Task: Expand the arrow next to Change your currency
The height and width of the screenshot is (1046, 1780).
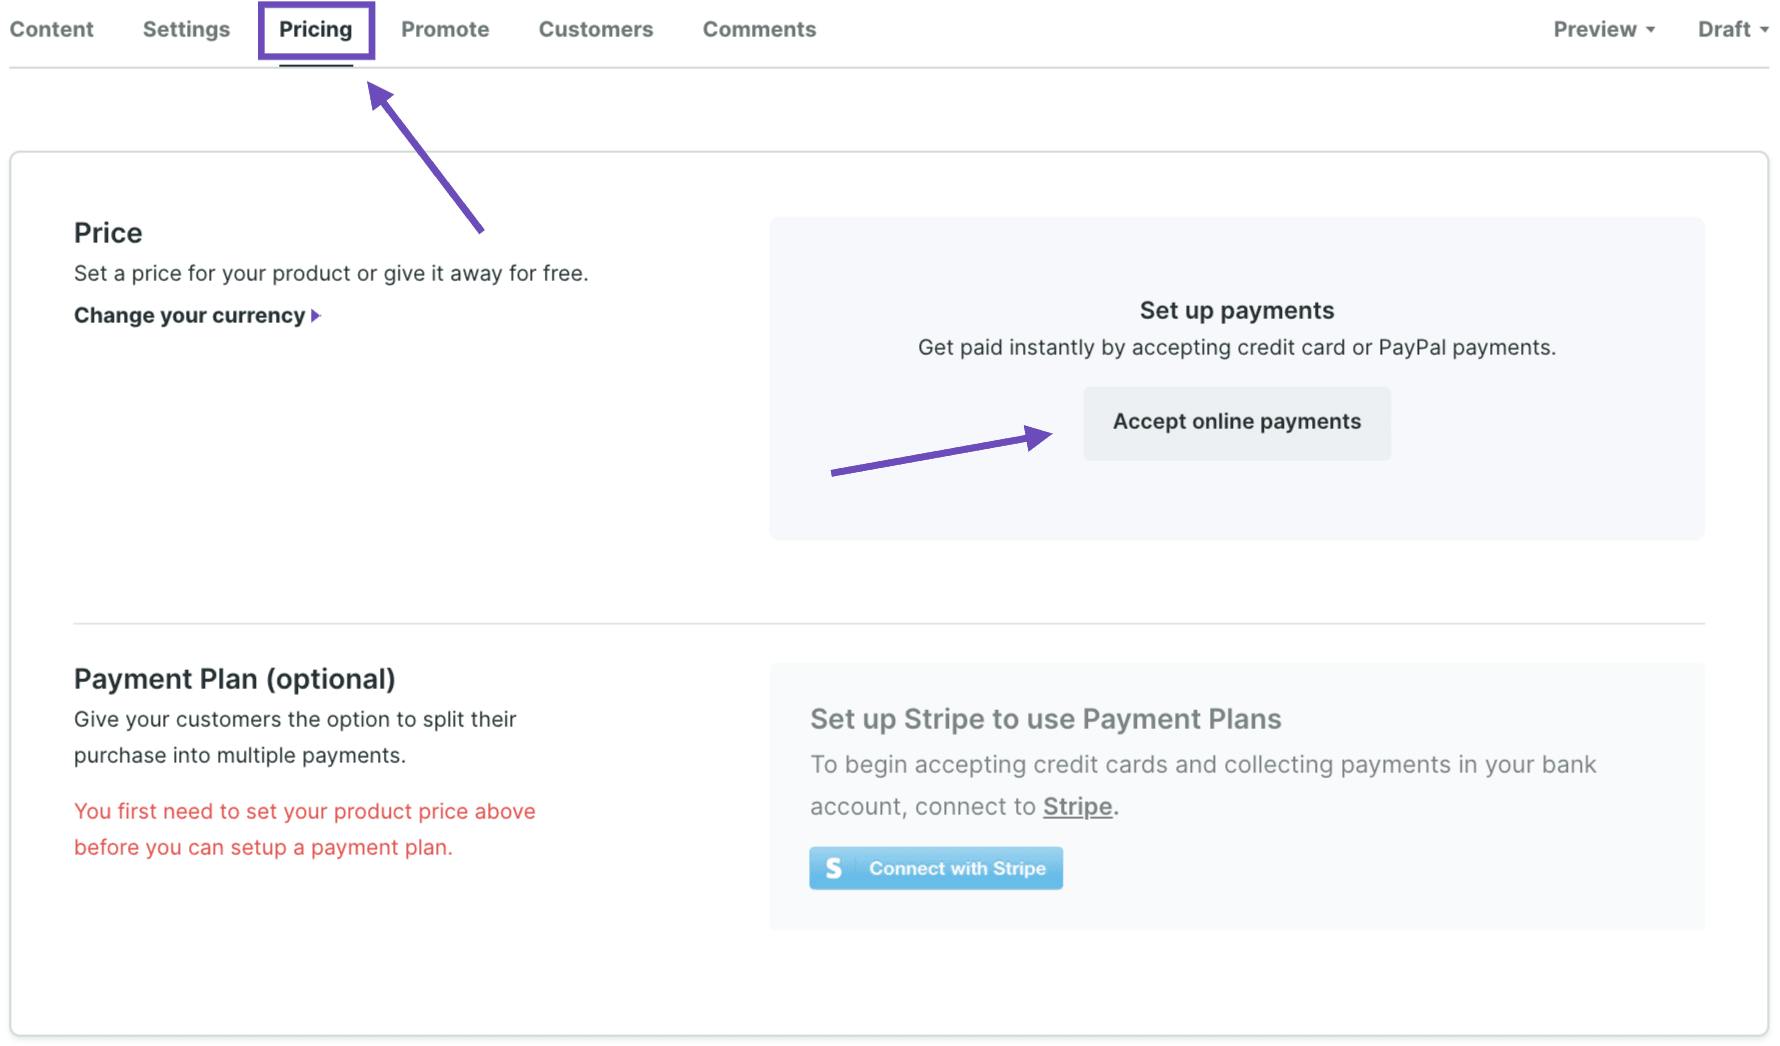Action: pos(316,316)
